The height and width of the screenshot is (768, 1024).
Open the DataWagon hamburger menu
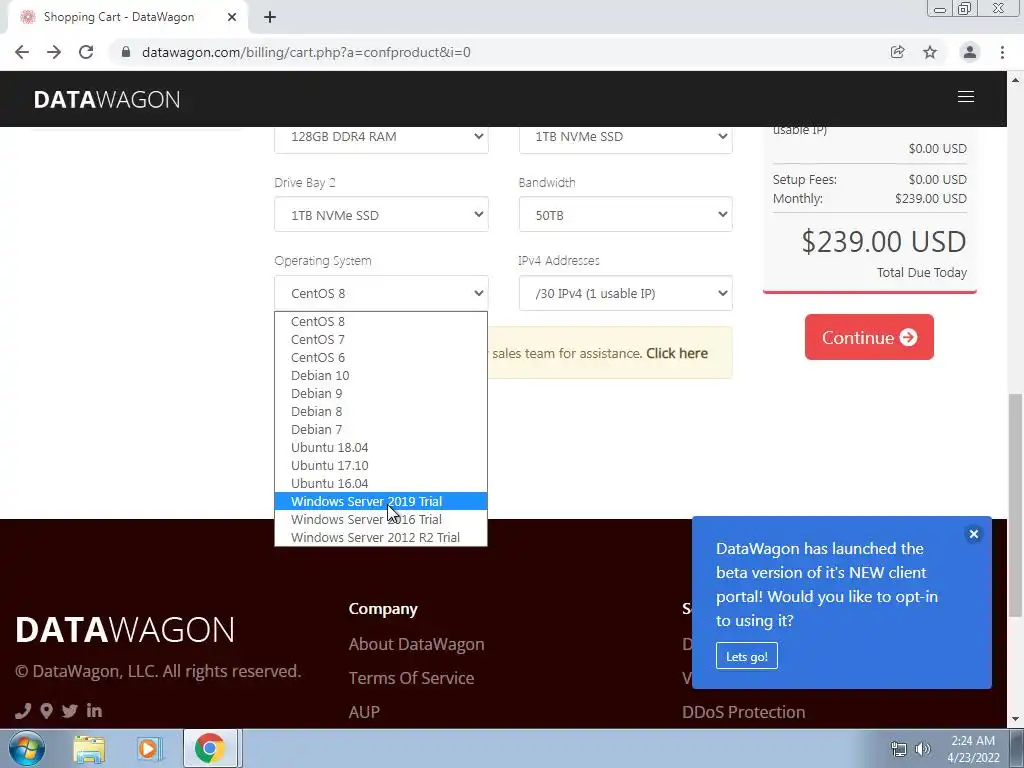pos(965,97)
